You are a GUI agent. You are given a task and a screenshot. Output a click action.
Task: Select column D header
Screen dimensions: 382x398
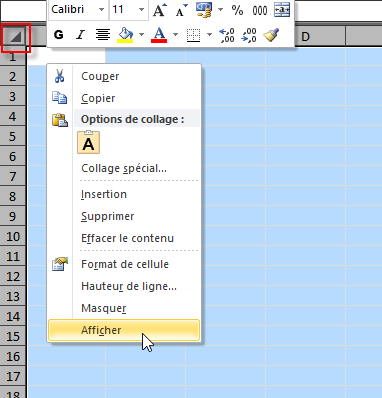click(305, 37)
